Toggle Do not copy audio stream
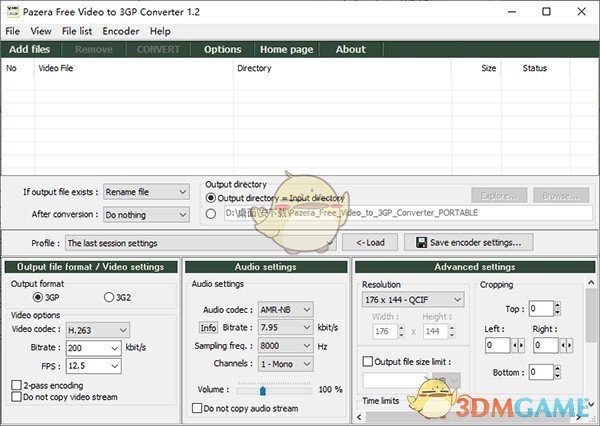The image size is (600, 426). click(x=197, y=408)
